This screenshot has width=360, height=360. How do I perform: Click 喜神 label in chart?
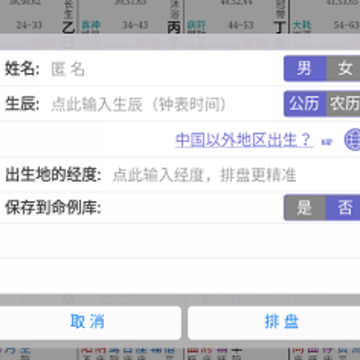pyautogui.click(x=91, y=26)
